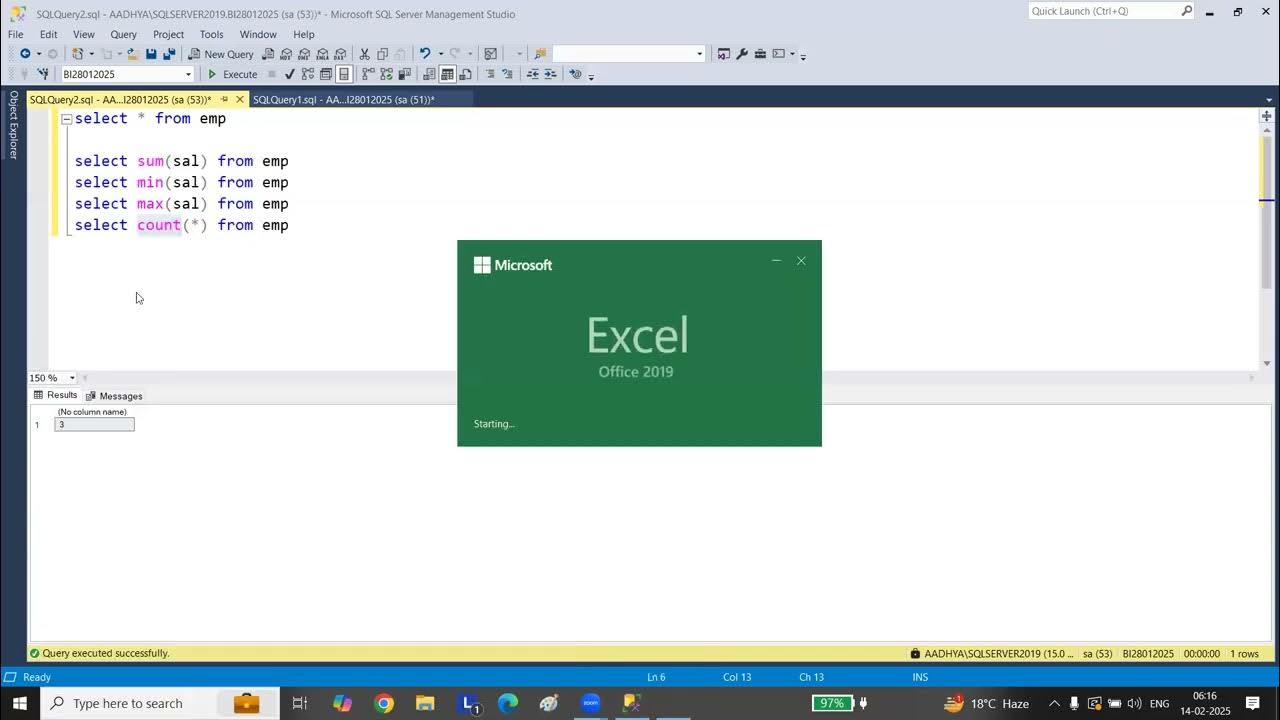Switch to Results to Grid output
The image size is (1280, 720).
point(447,74)
